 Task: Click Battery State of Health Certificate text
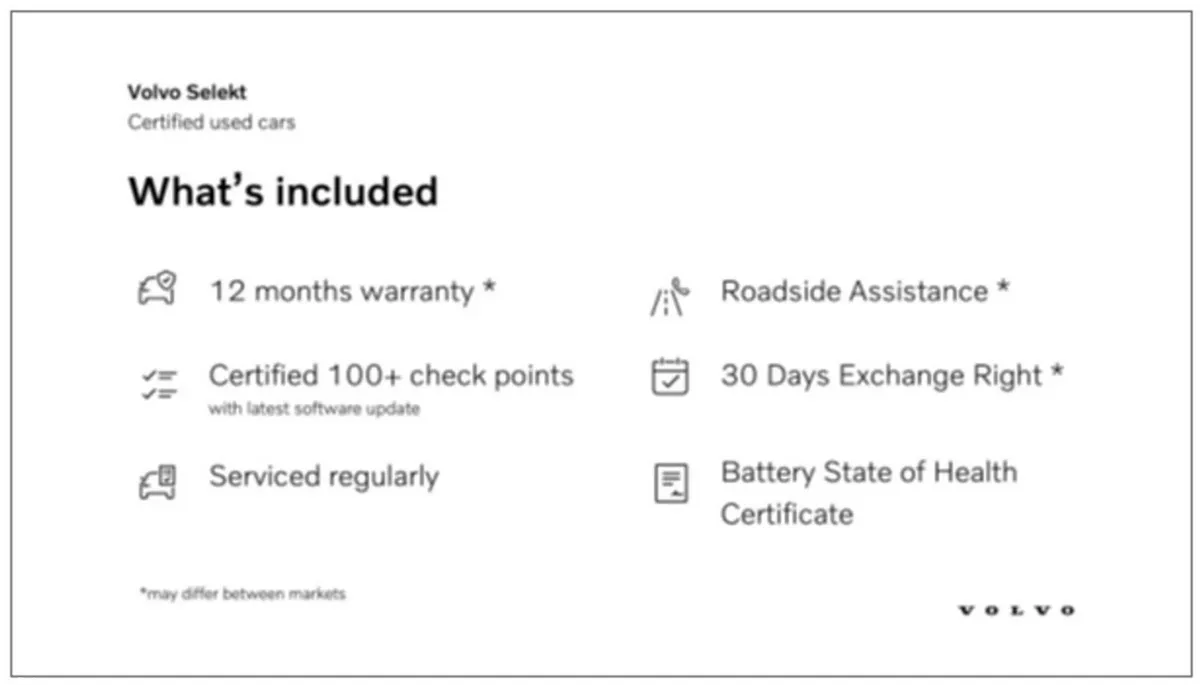tap(869, 493)
